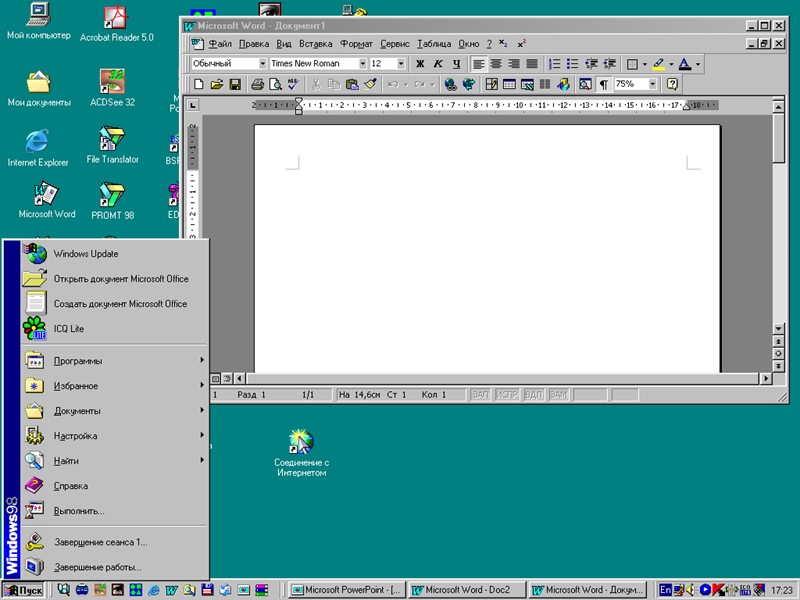Viewport: 800px width, 600px height.
Task: Select the Format Painter brush
Action: [370, 84]
